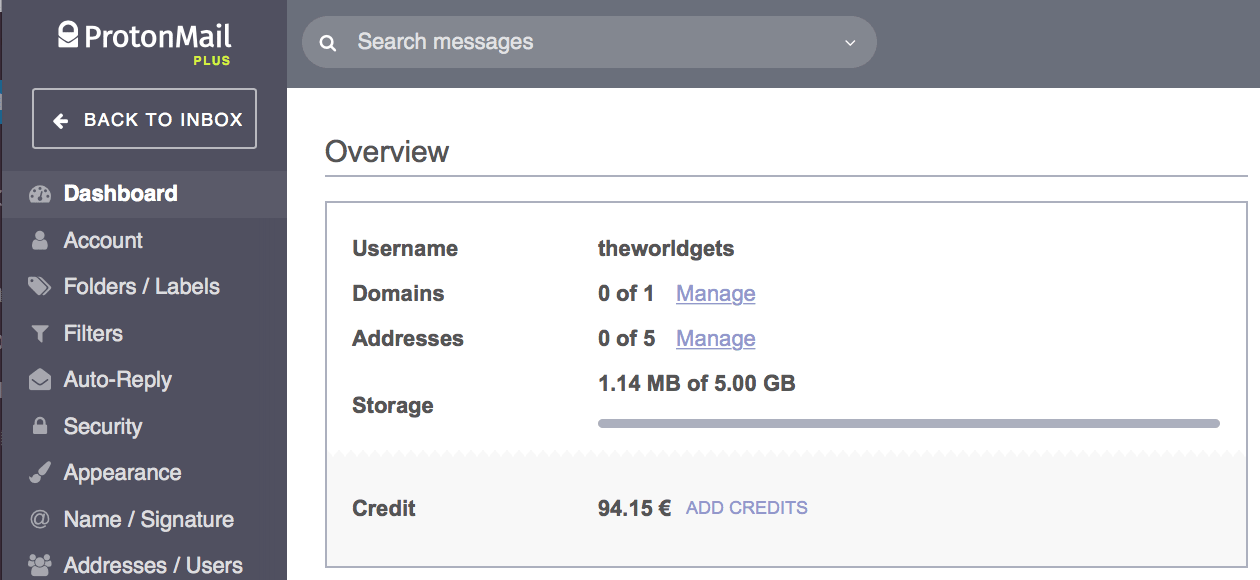
Task: Click the Dashboard gauge icon
Action: tap(40, 194)
